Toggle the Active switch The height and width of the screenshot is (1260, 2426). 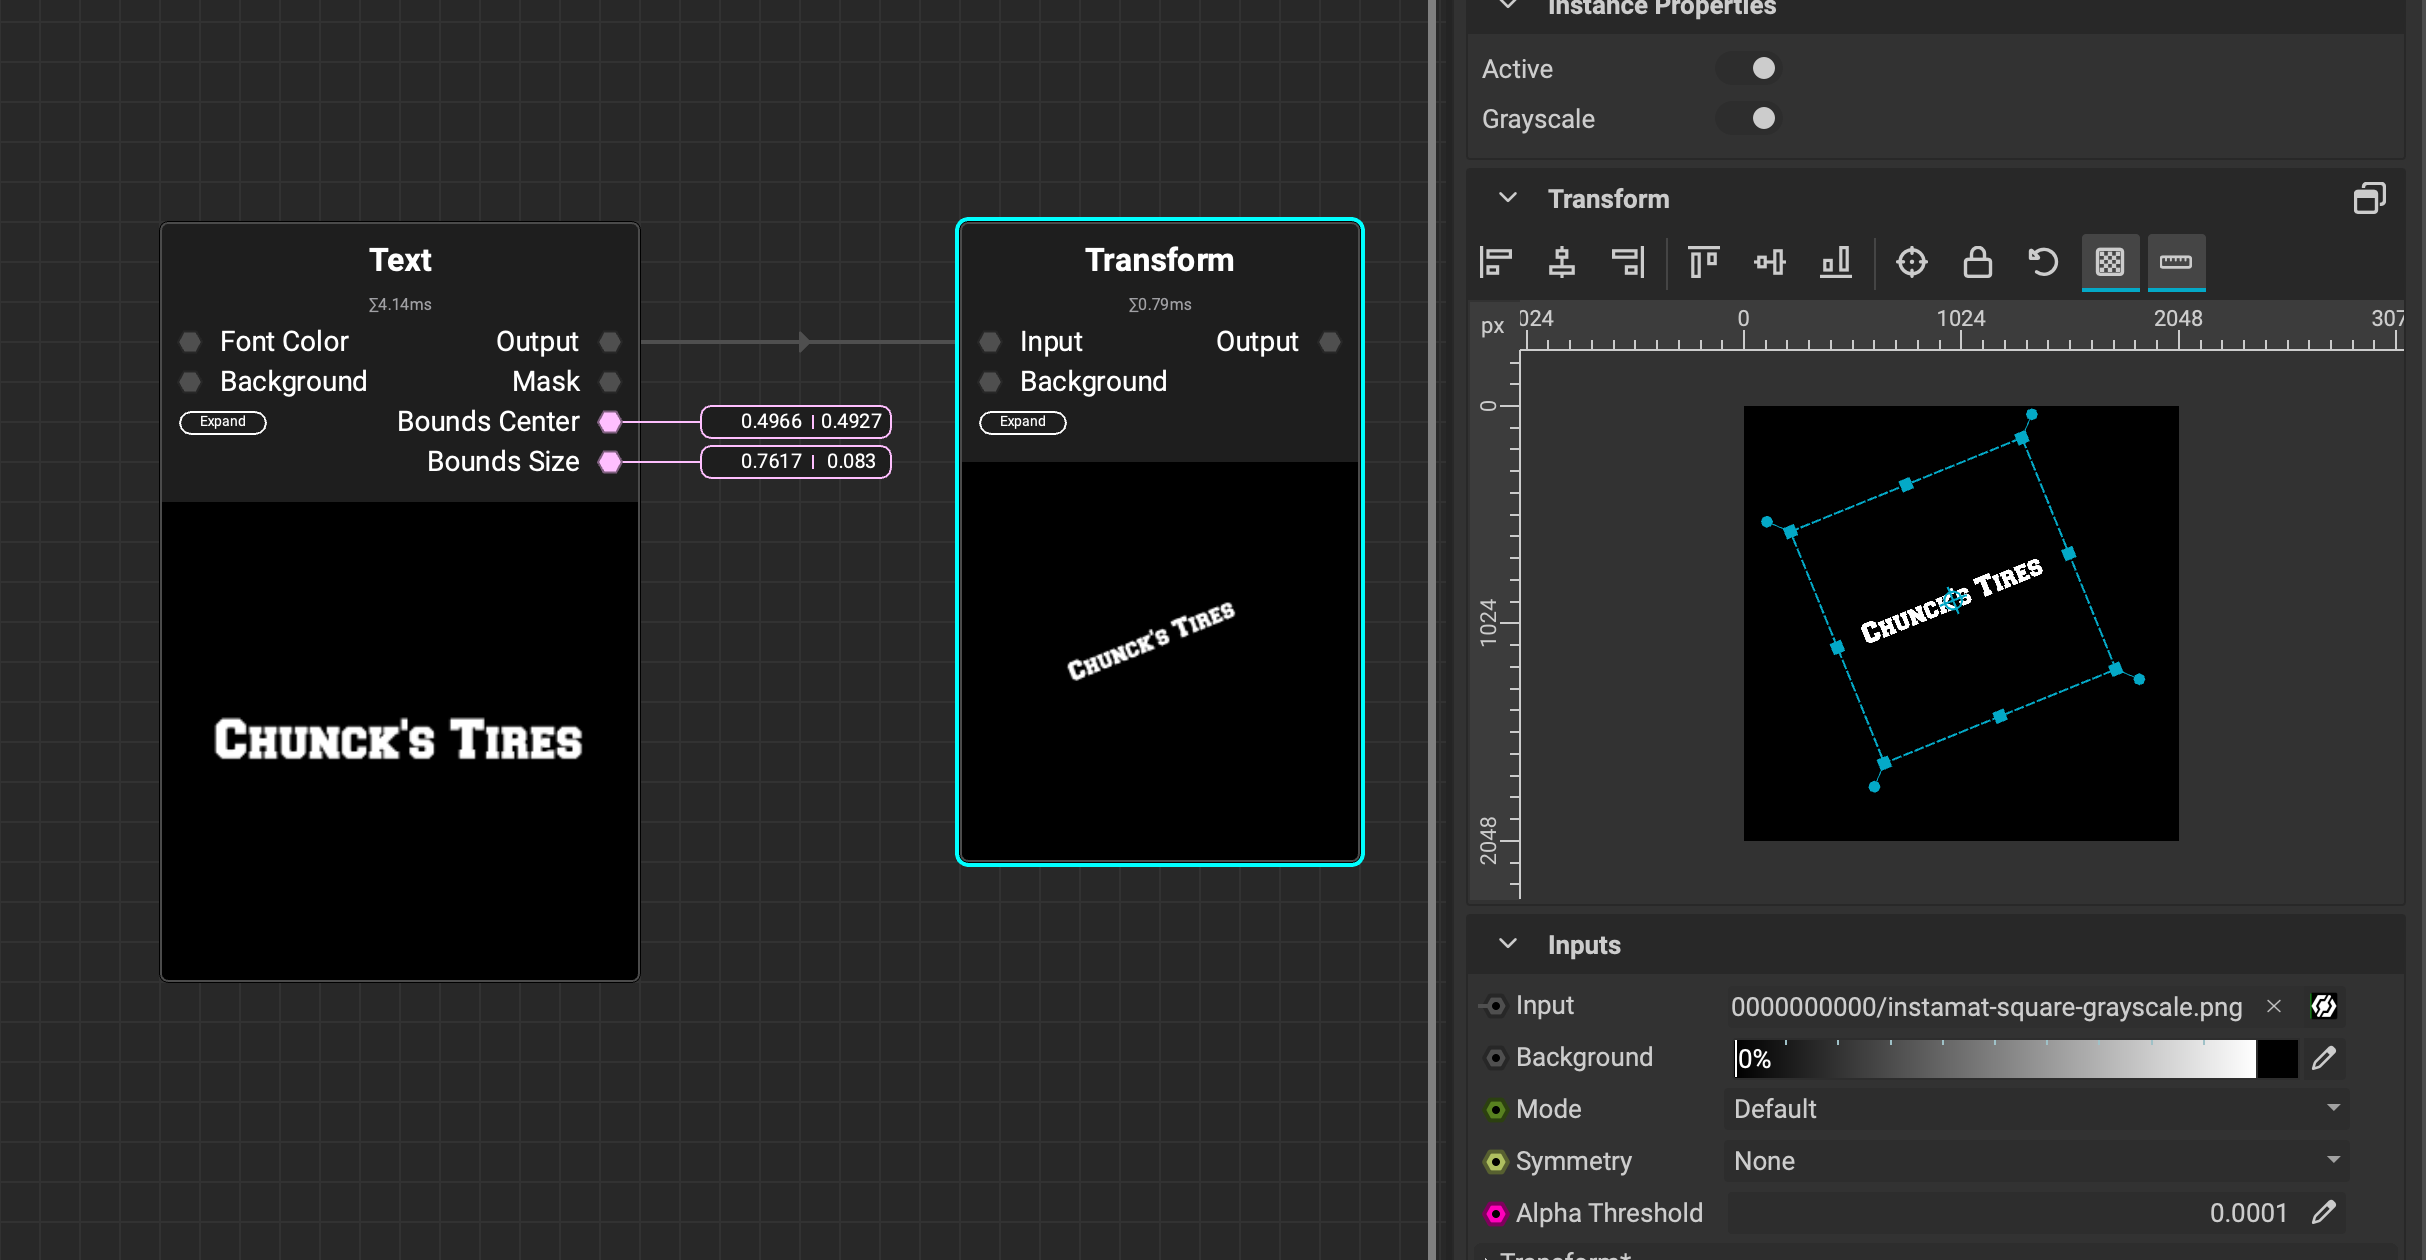(1750, 68)
